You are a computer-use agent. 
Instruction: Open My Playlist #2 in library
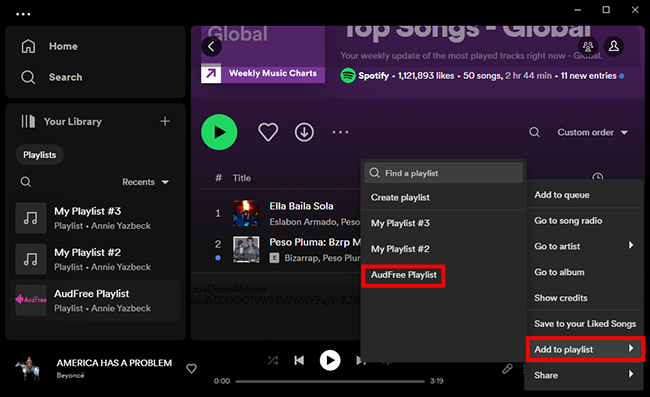[96, 259]
